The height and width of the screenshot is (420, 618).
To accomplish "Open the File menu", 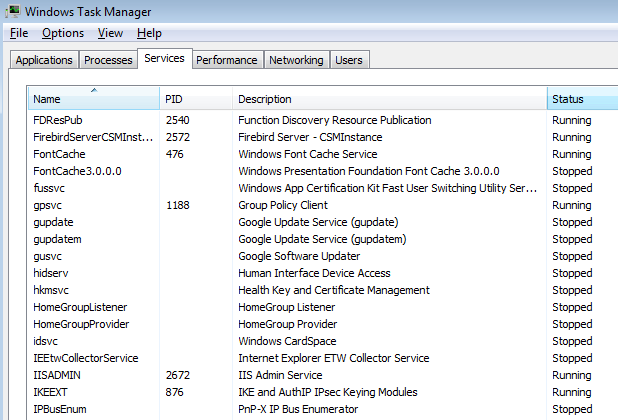I will [x=19, y=33].
